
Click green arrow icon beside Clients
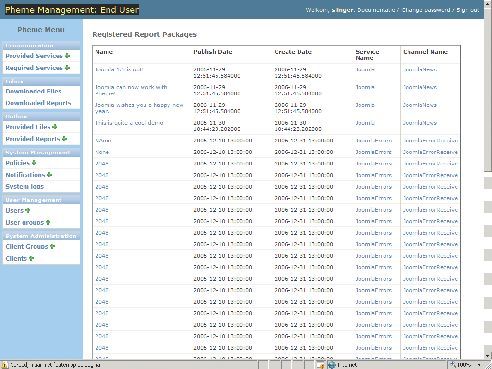(31, 258)
